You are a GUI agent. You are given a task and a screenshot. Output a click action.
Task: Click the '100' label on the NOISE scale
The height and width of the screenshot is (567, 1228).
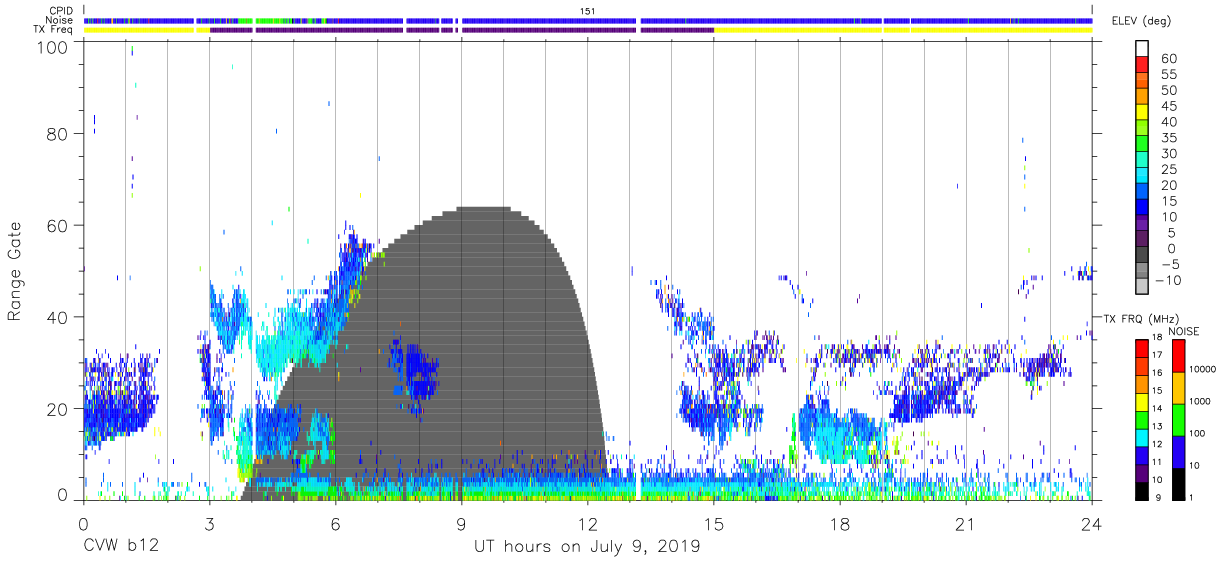coord(1198,434)
